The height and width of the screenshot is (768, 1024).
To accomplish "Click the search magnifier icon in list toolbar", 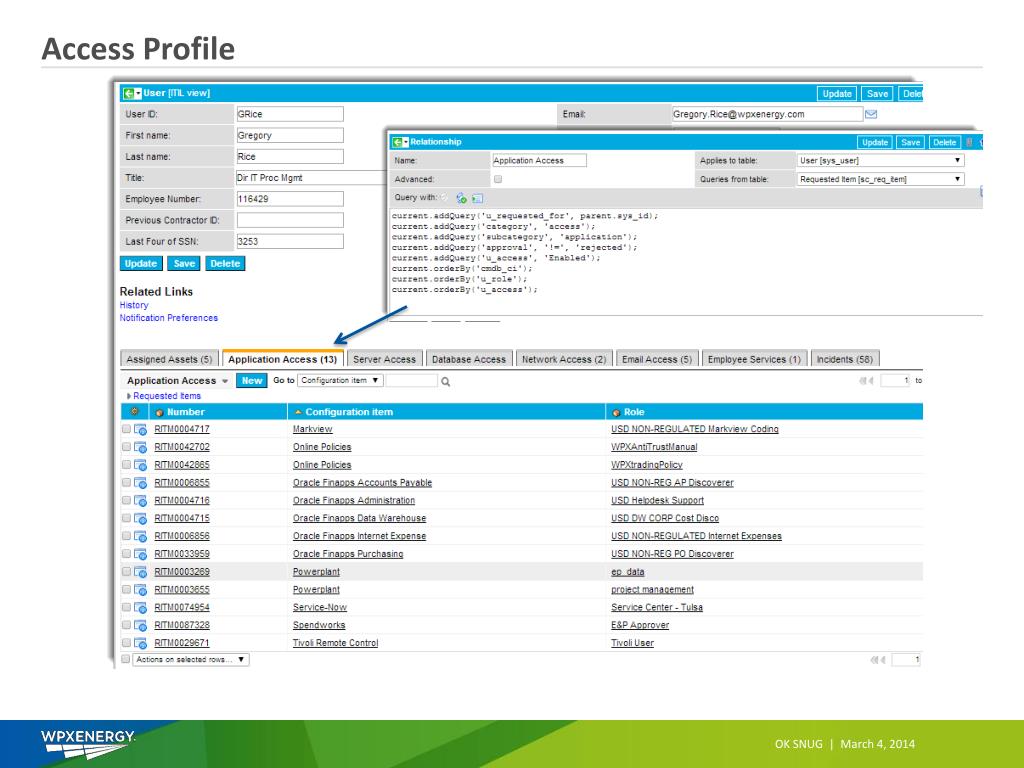I will point(445,381).
